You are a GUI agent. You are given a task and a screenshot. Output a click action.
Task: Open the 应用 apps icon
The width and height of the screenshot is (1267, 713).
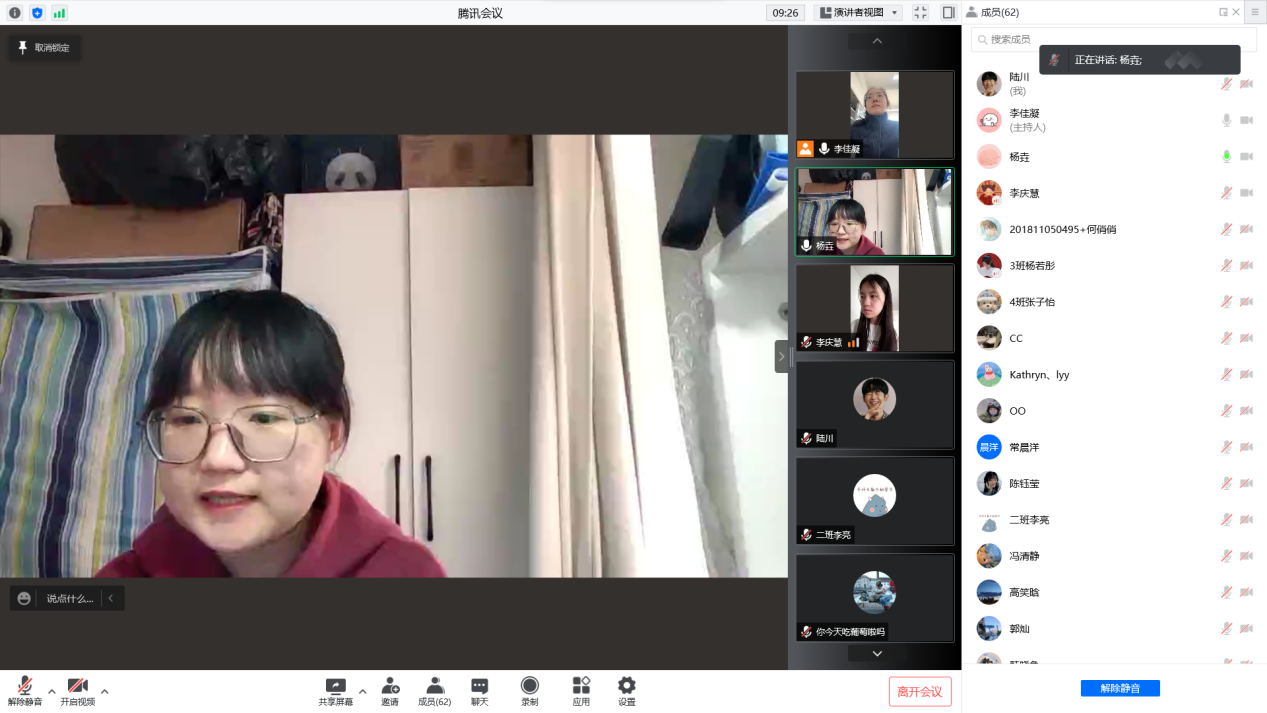coord(581,691)
